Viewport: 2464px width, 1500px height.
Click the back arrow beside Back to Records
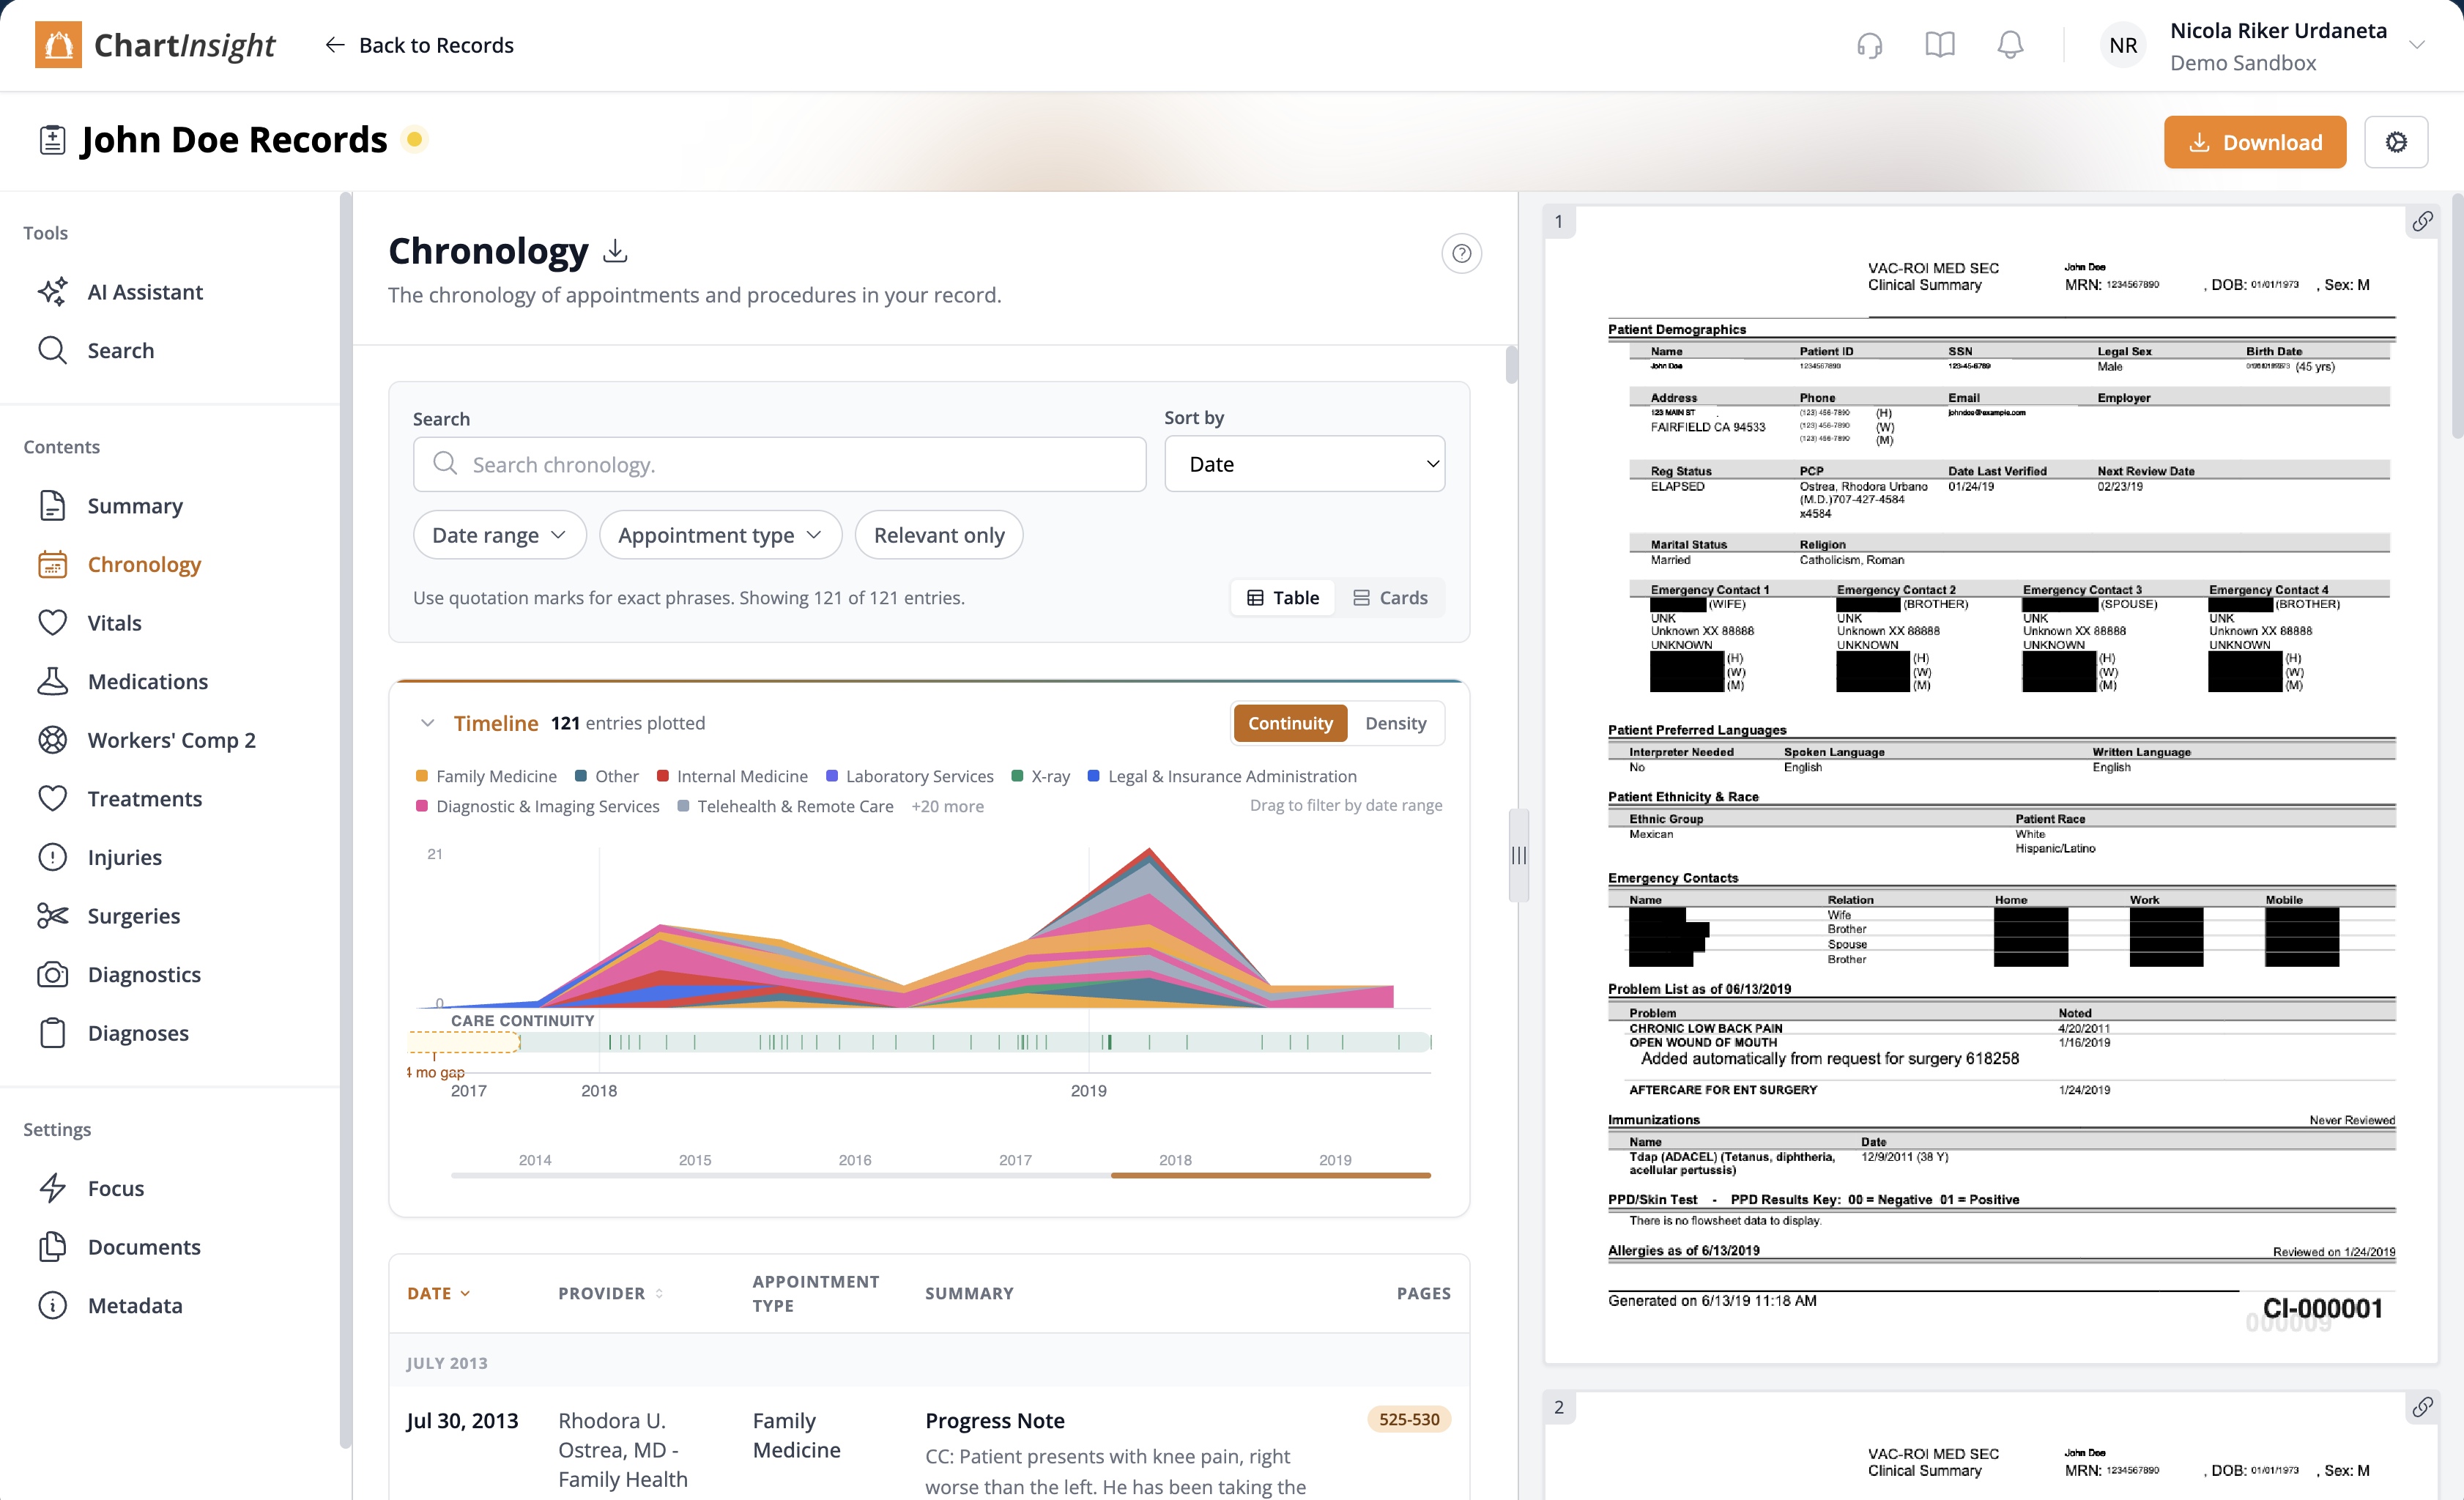[335, 45]
